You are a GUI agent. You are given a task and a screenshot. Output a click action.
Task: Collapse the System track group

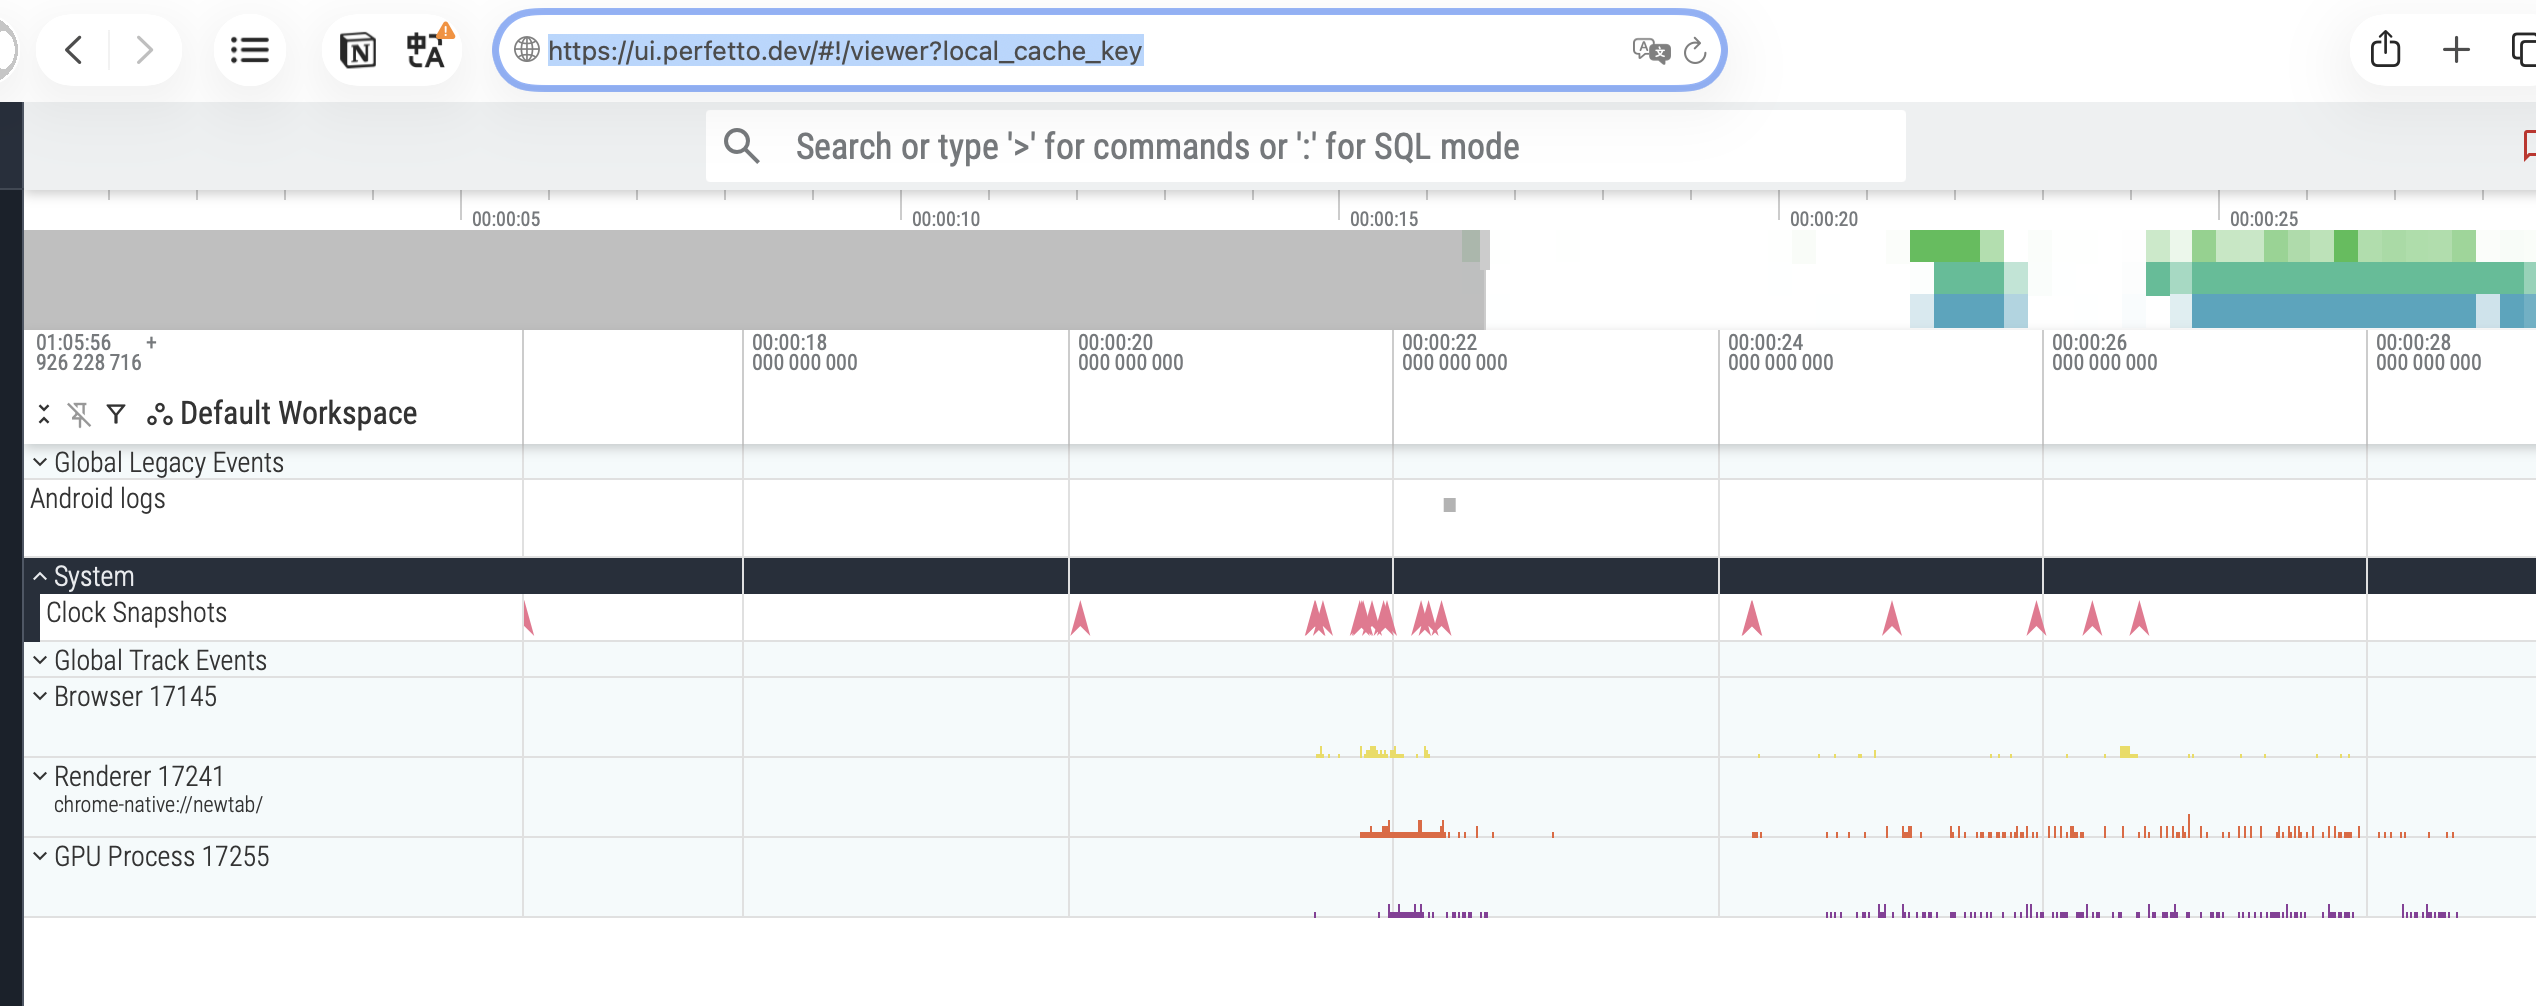tap(40, 576)
